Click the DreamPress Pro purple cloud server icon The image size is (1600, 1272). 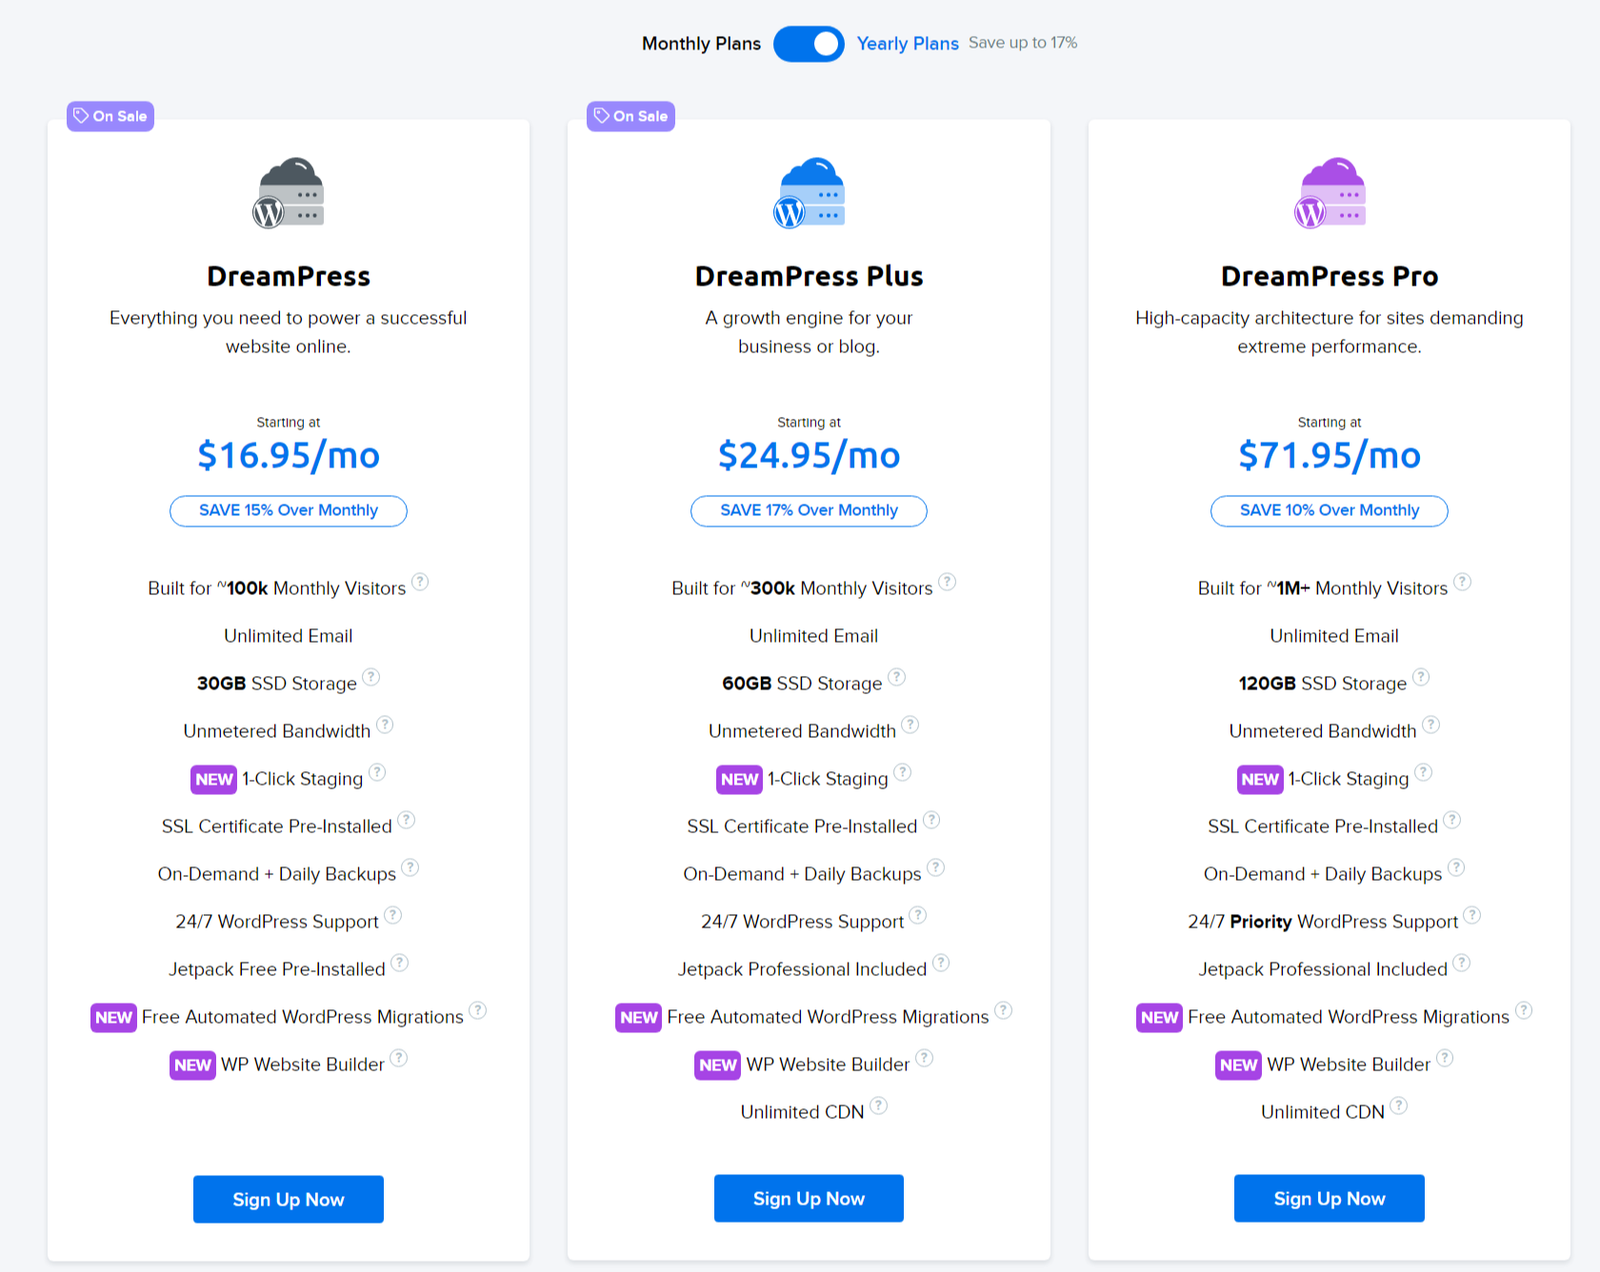pos(1329,192)
